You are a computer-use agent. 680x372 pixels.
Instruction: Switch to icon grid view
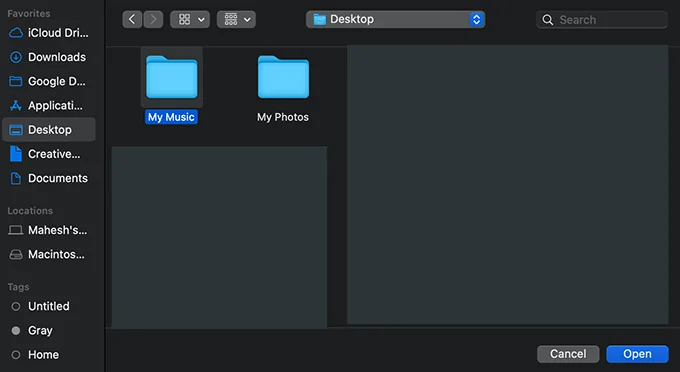[185, 20]
